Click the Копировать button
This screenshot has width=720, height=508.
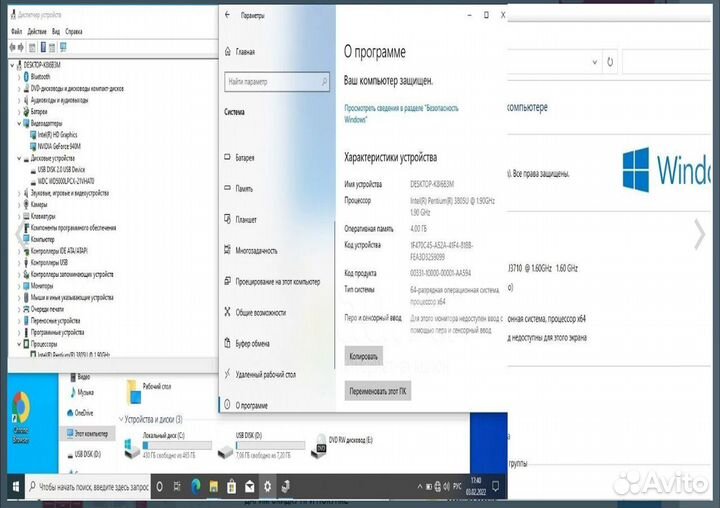[x=363, y=356]
